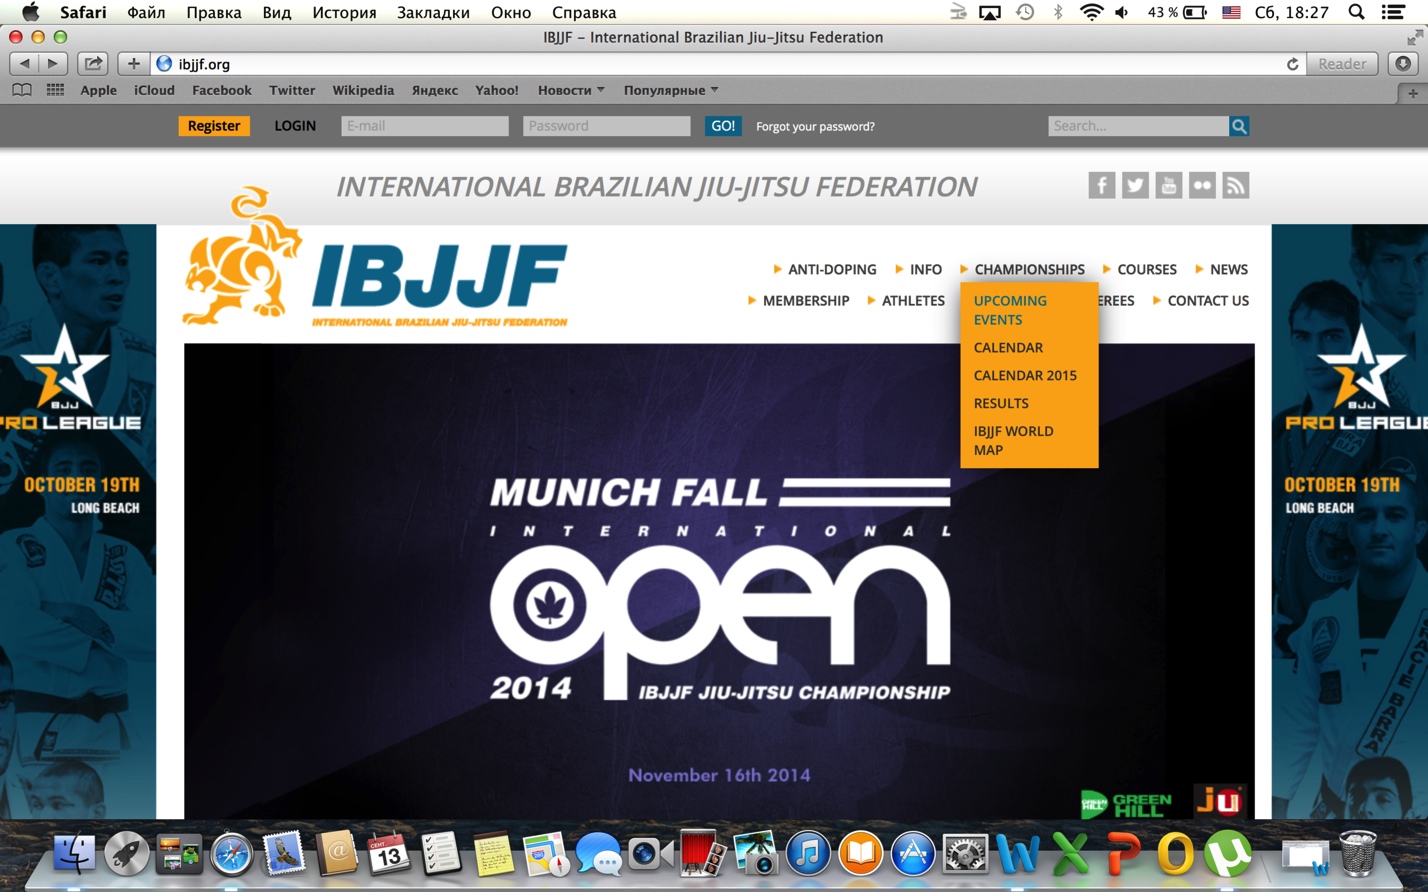
Task: Click the Password input field
Action: 606,126
